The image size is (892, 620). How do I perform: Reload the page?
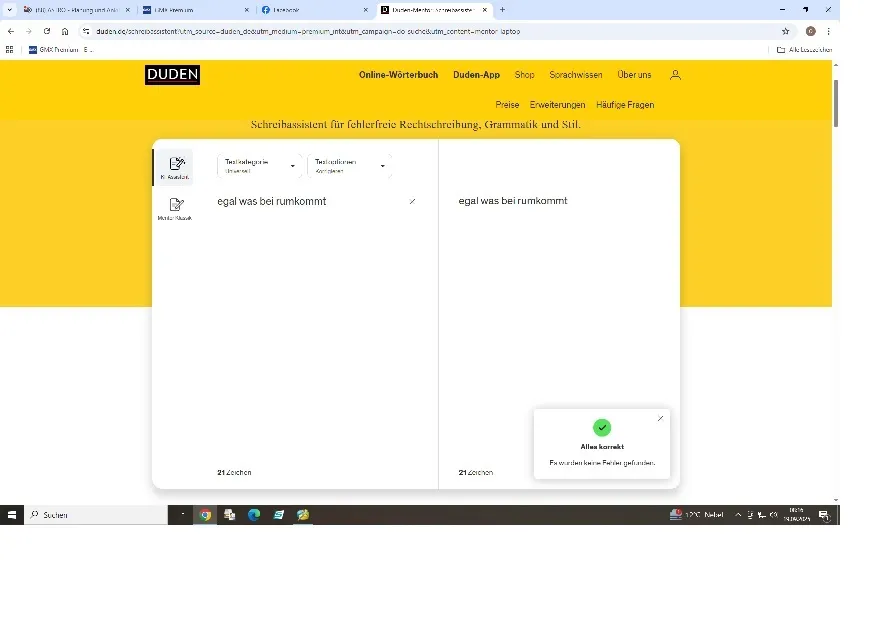[47, 31]
